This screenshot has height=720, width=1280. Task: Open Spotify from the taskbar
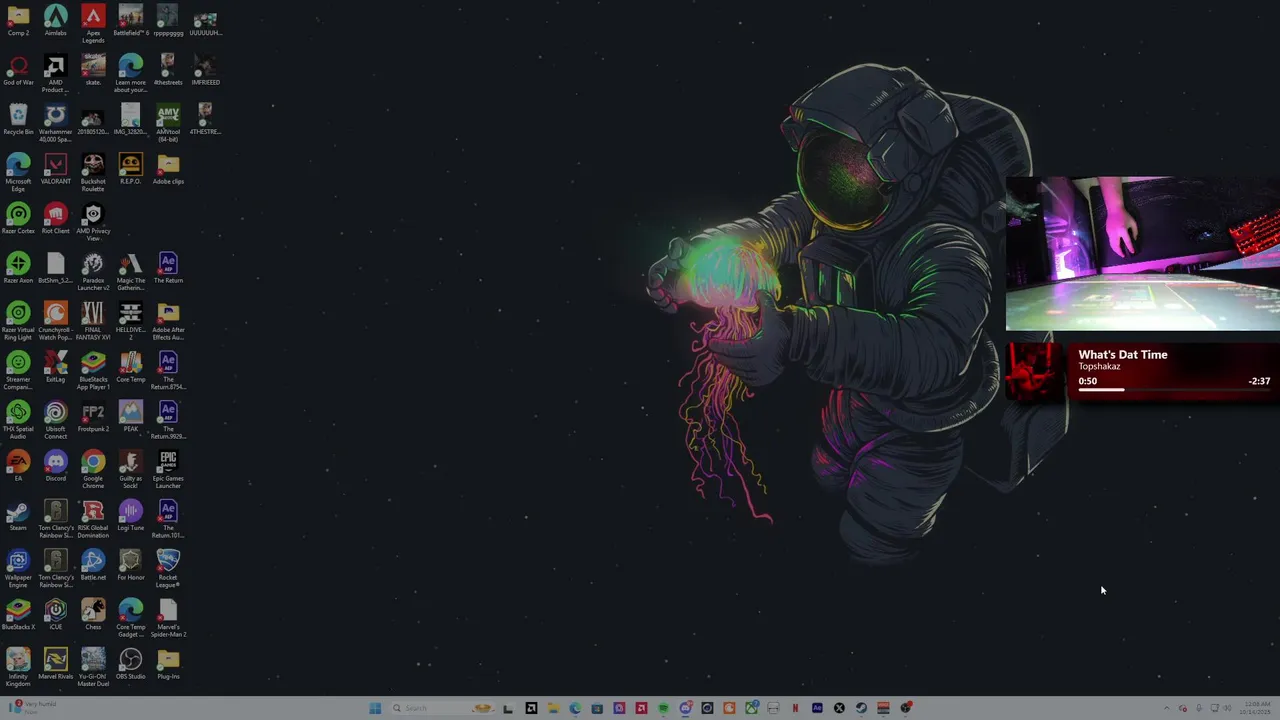pos(663,708)
